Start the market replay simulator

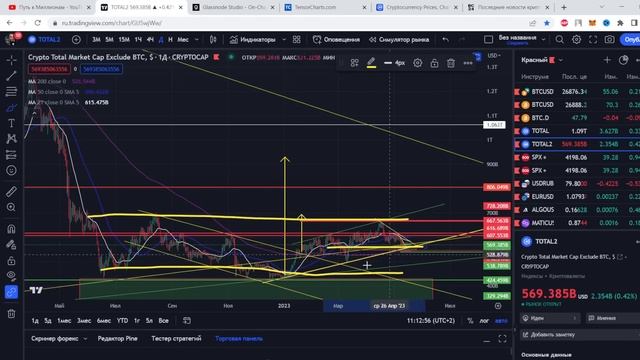pos(399,40)
